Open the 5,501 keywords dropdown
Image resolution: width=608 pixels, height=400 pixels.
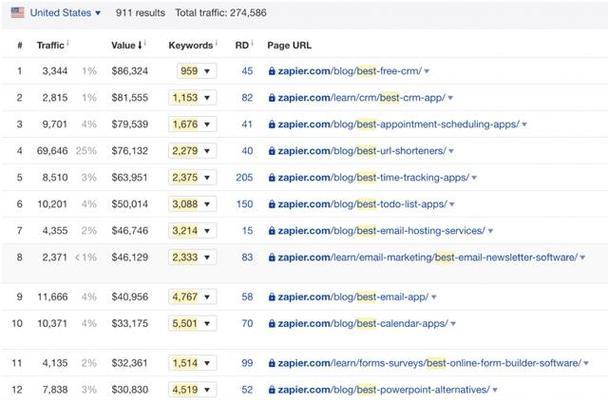point(192,324)
